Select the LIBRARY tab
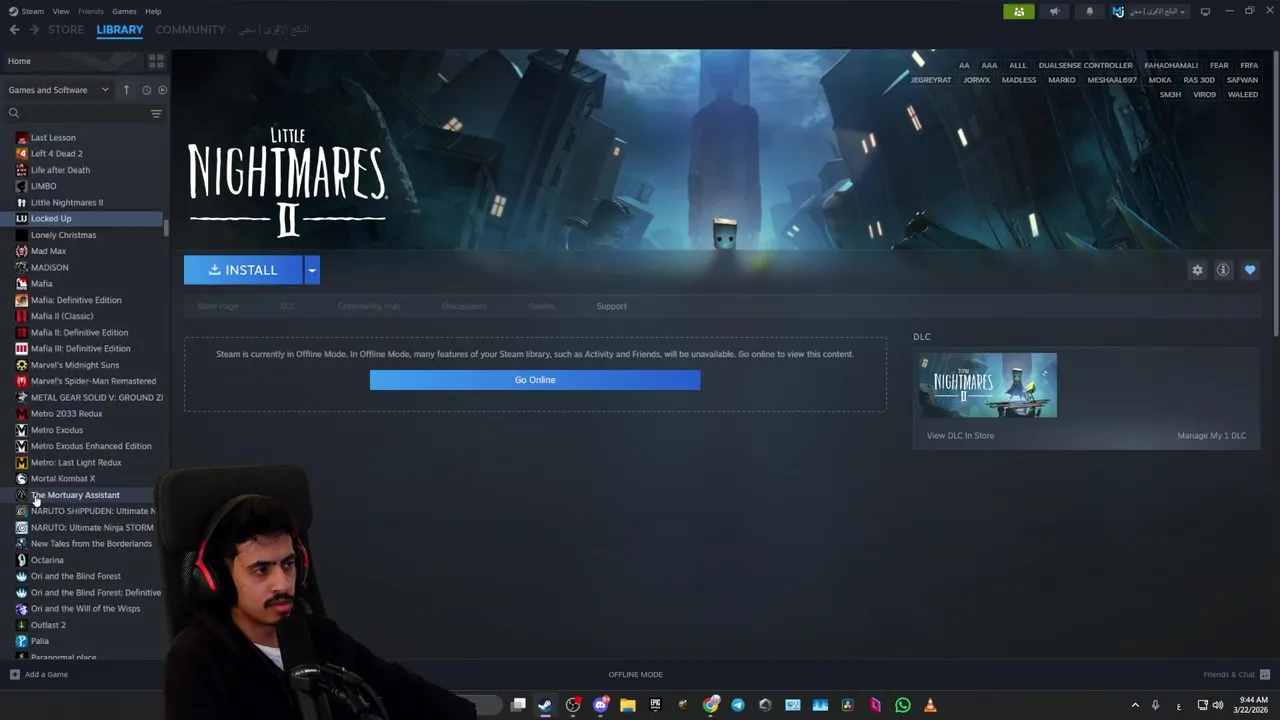The width and height of the screenshot is (1280, 720). coord(120,29)
